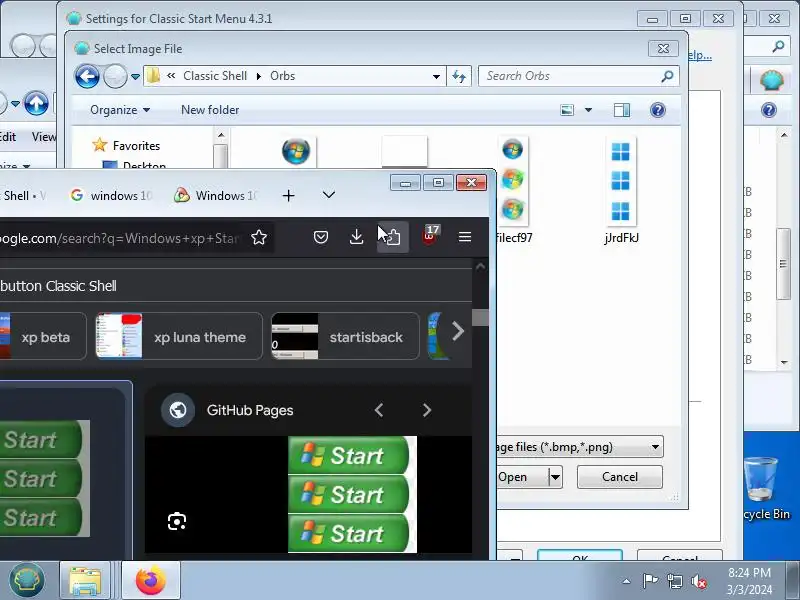Viewport: 800px width, 600px height.
Task: Refresh the Orbs folder path
Action: point(459,77)
